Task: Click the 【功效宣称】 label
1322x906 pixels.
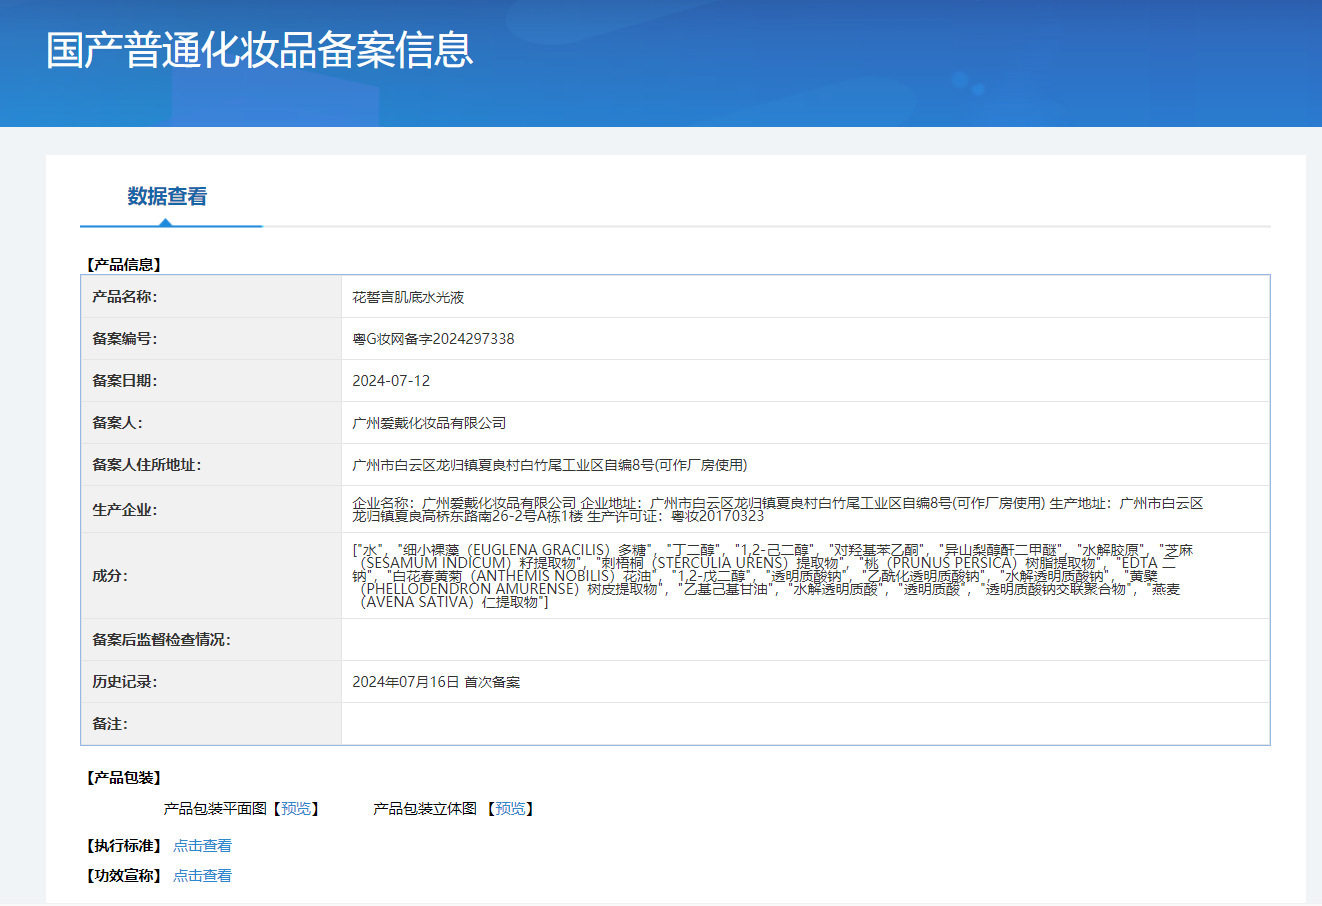Action: coord(124,876)
